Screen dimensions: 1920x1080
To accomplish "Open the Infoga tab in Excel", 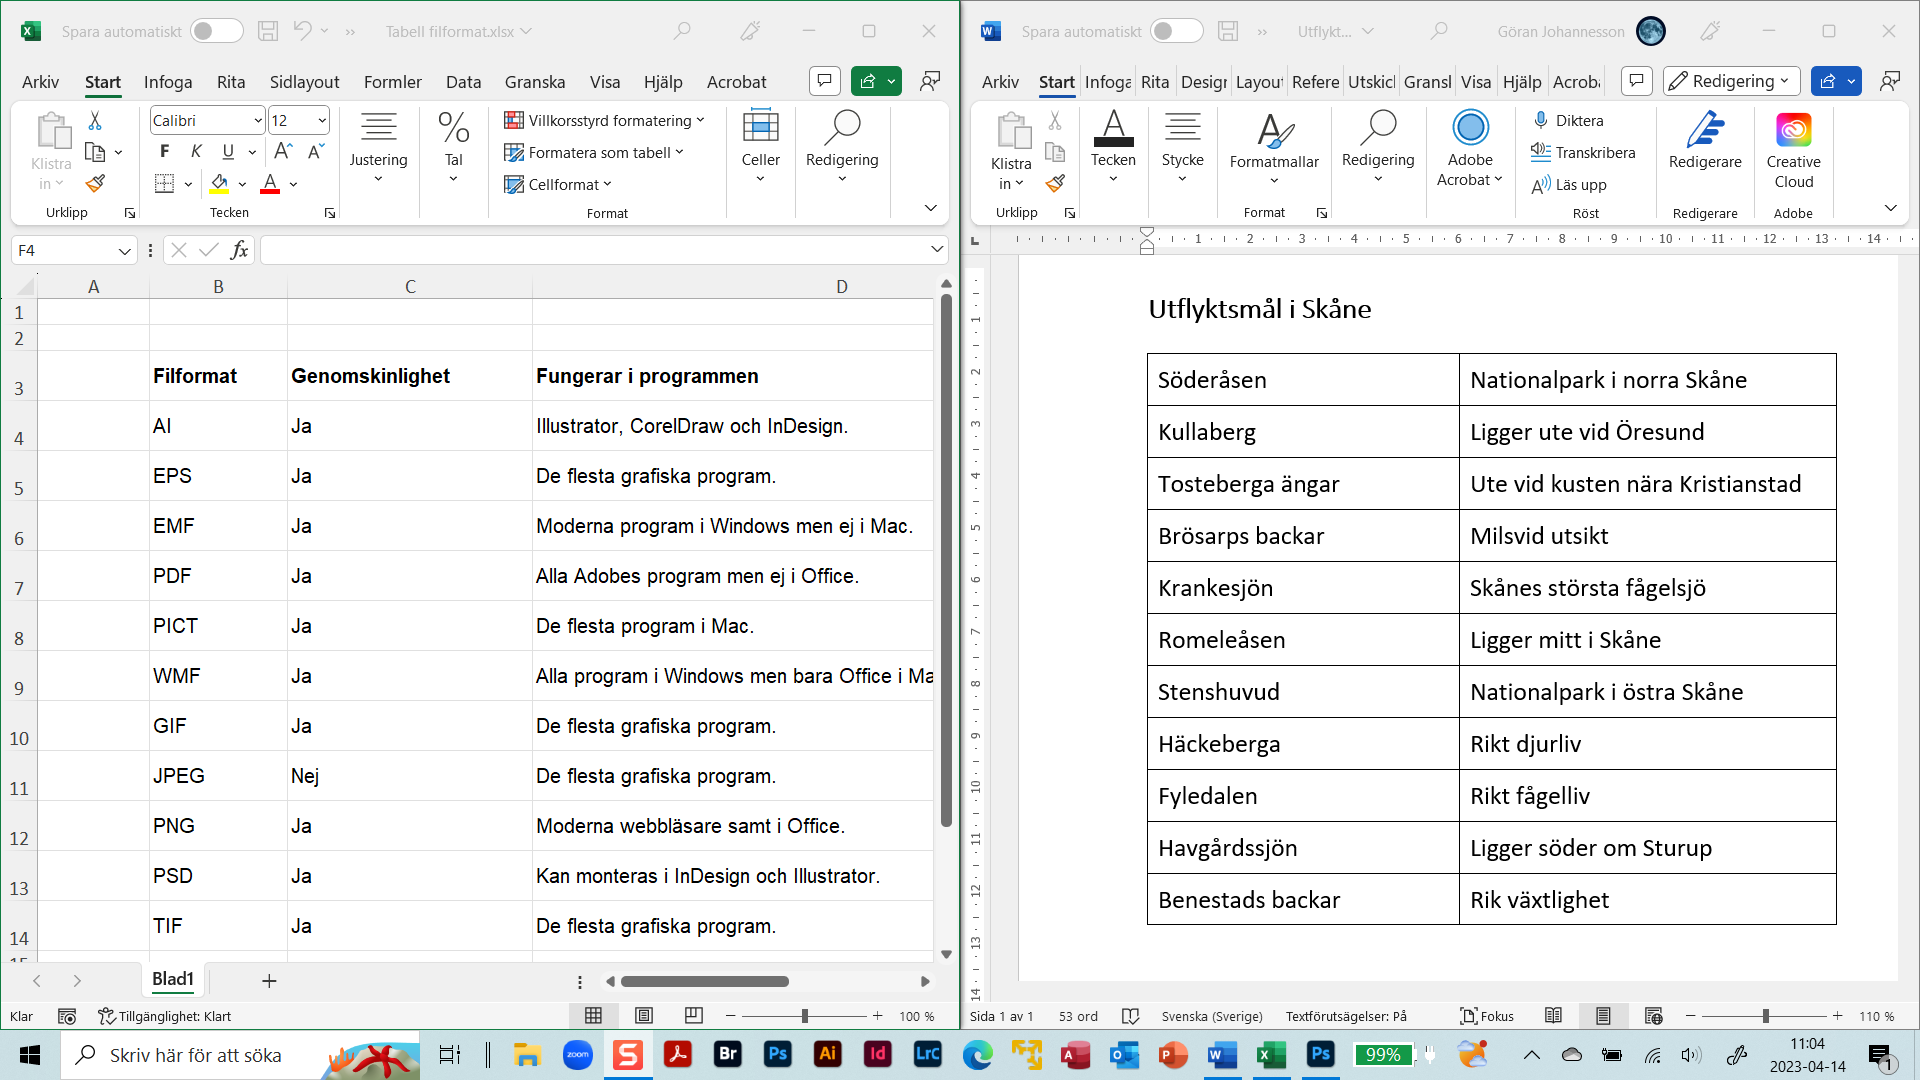I will (168, 82).
